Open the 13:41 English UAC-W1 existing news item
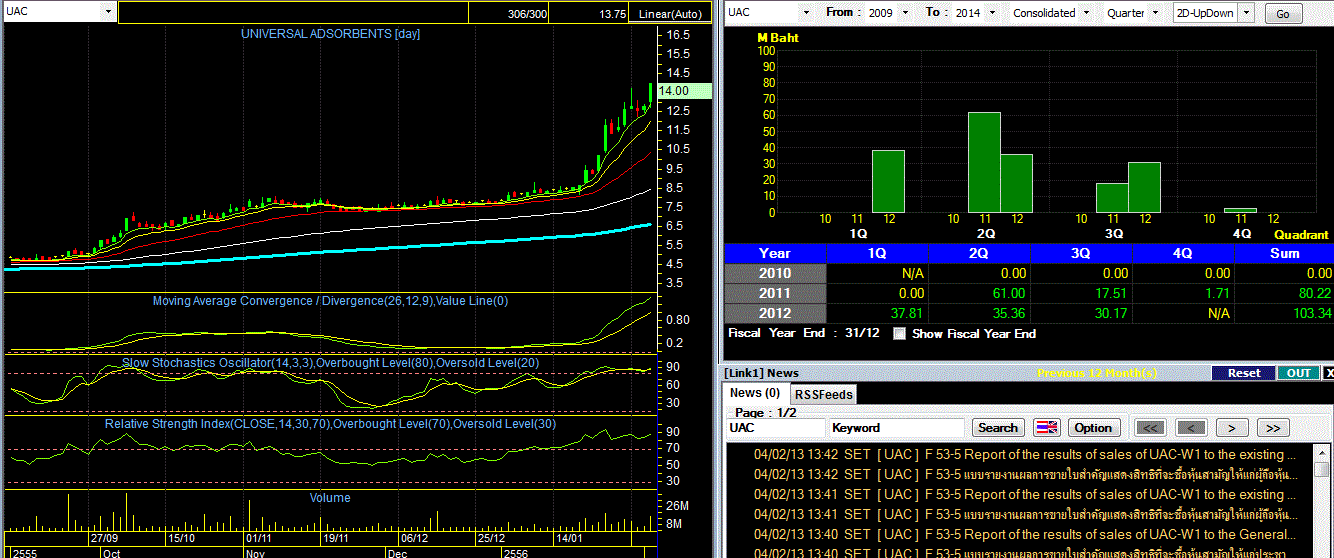The height and width of the screenshot is (558, 1334). (x=1025, y=494)
